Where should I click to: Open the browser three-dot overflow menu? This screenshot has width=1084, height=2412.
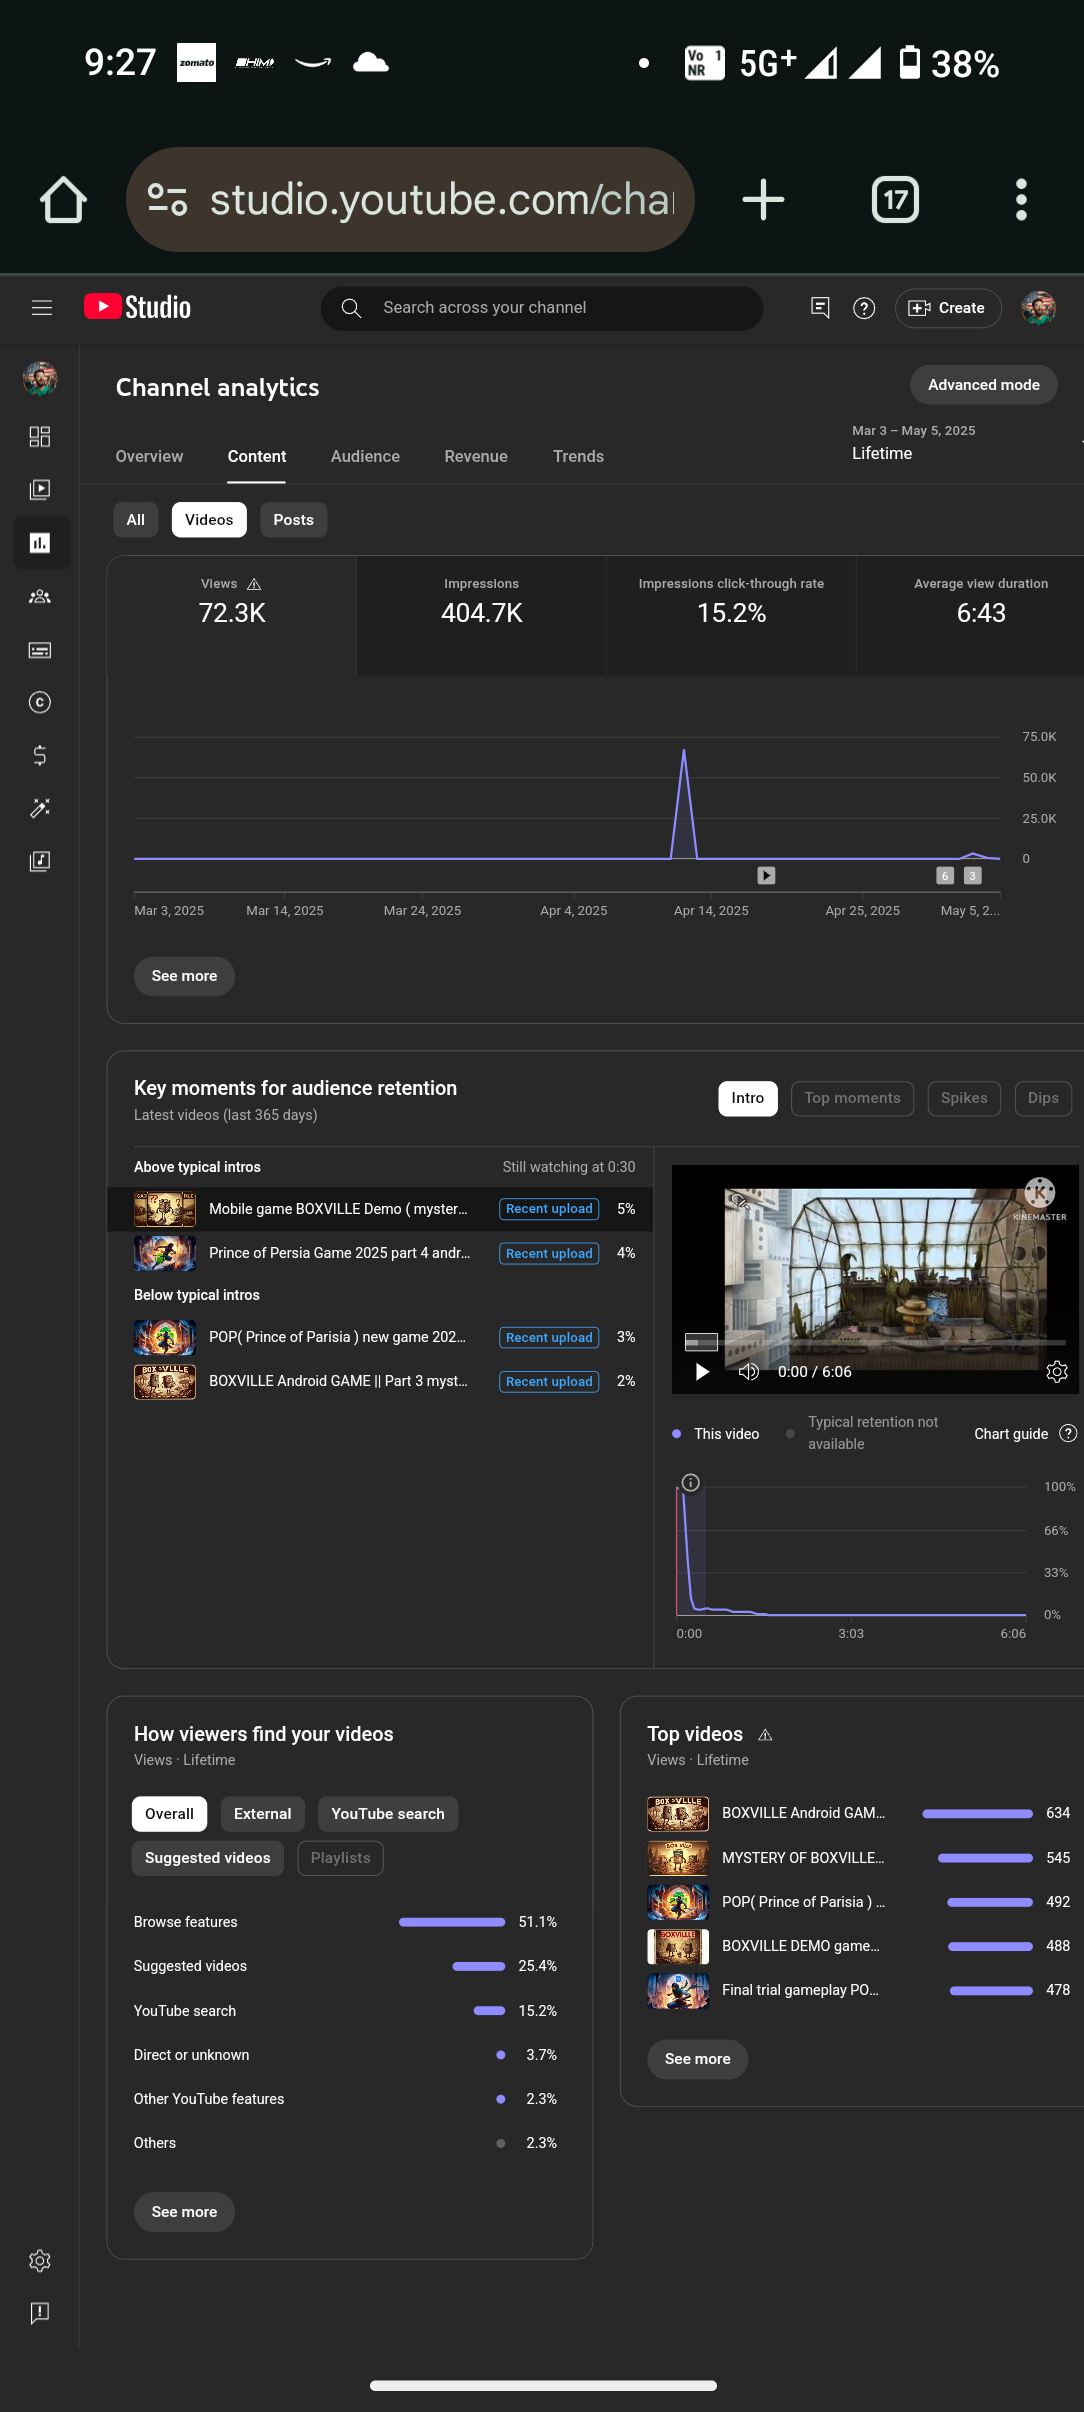1021,200
